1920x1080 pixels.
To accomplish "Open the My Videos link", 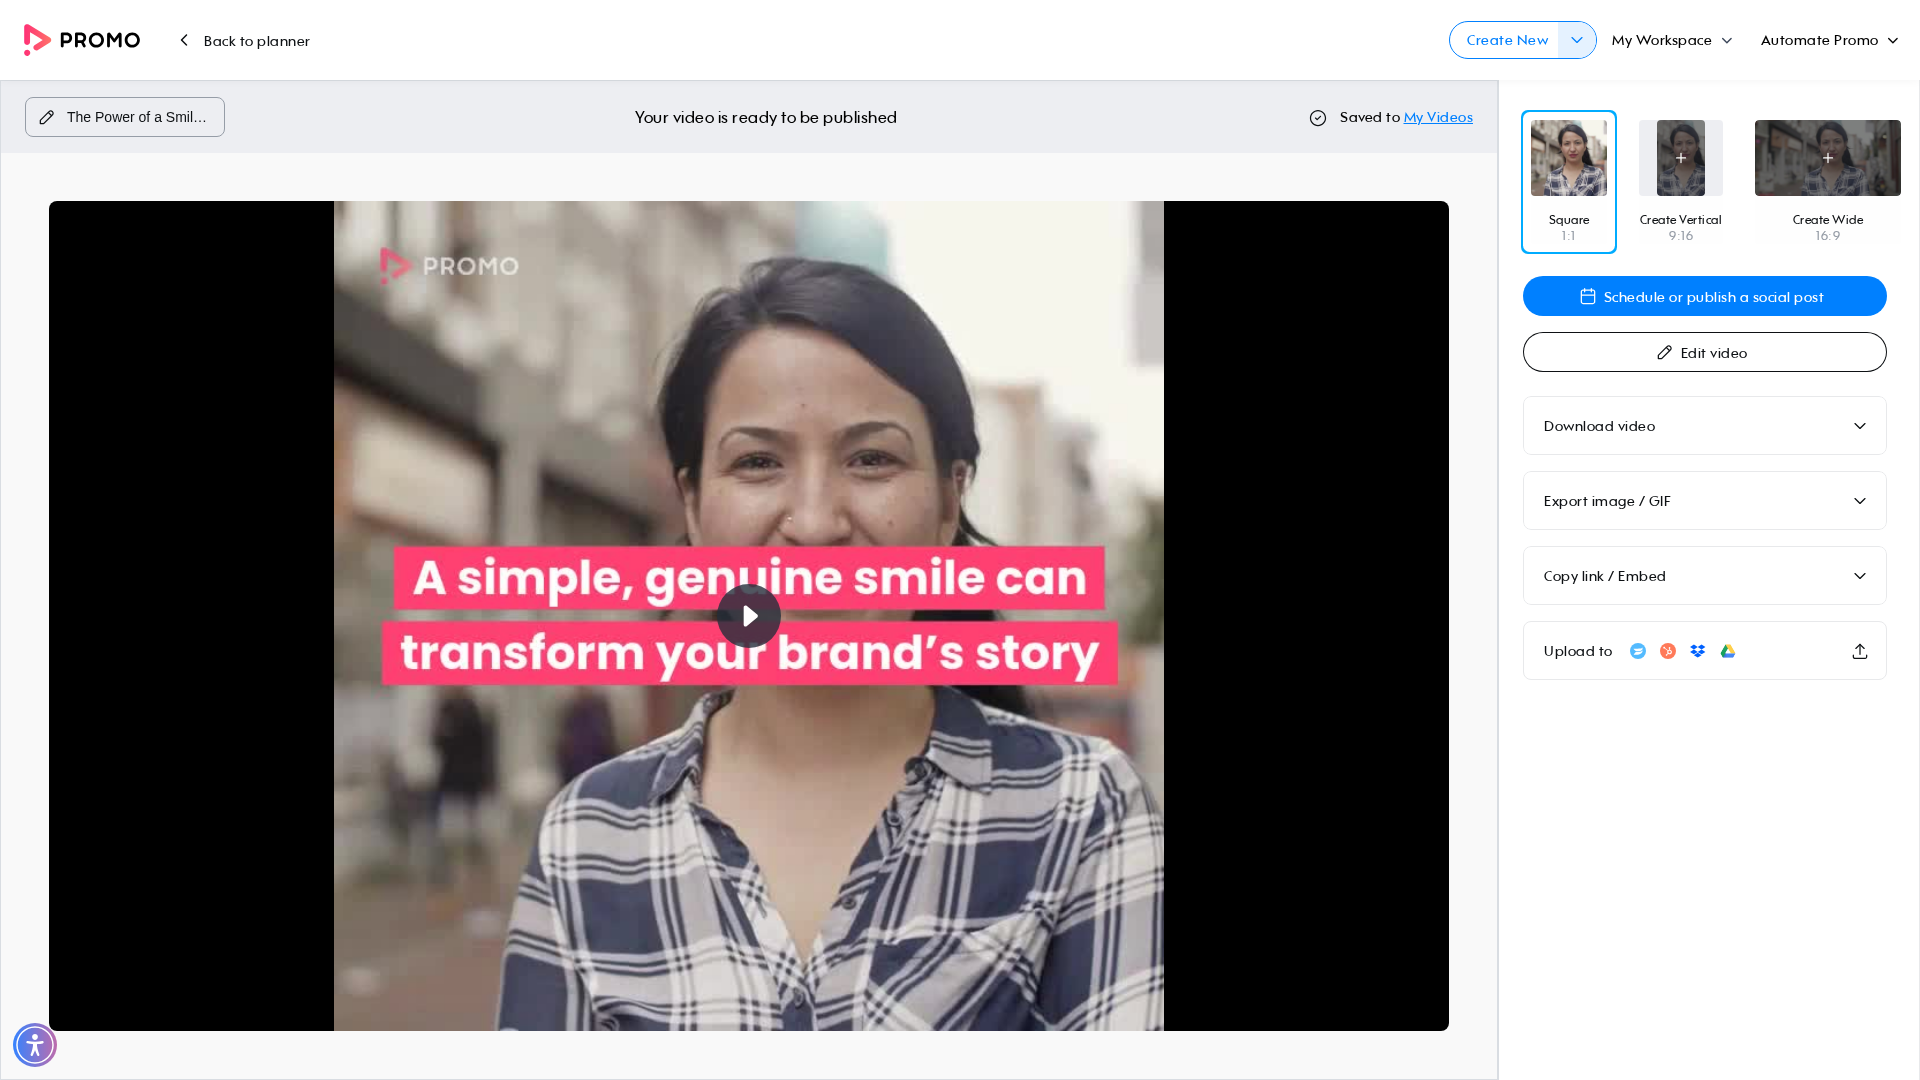I will click(1438, 117).
